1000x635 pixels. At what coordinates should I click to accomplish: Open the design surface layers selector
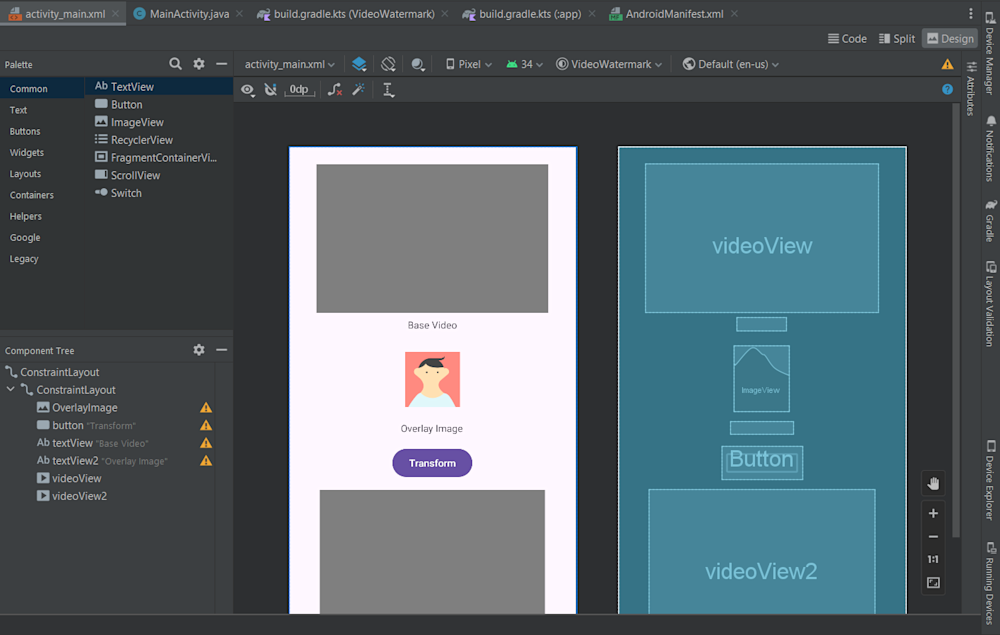coord(359,64)
